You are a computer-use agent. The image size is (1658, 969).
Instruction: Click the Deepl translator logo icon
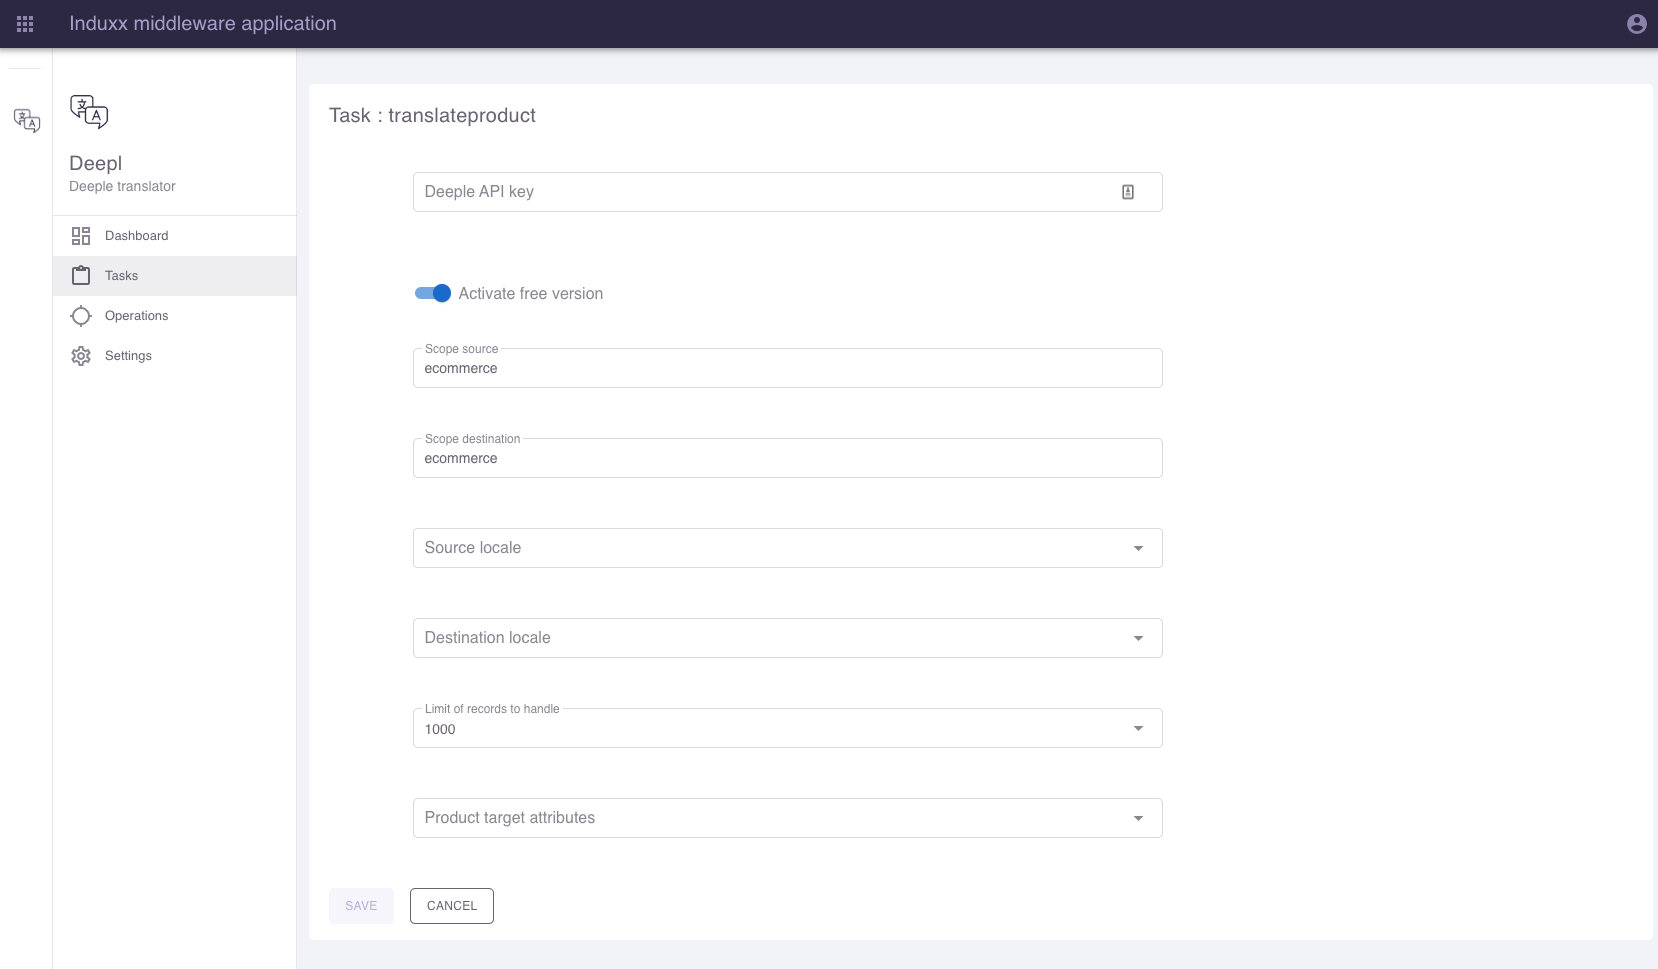click(x=89, y=112)
